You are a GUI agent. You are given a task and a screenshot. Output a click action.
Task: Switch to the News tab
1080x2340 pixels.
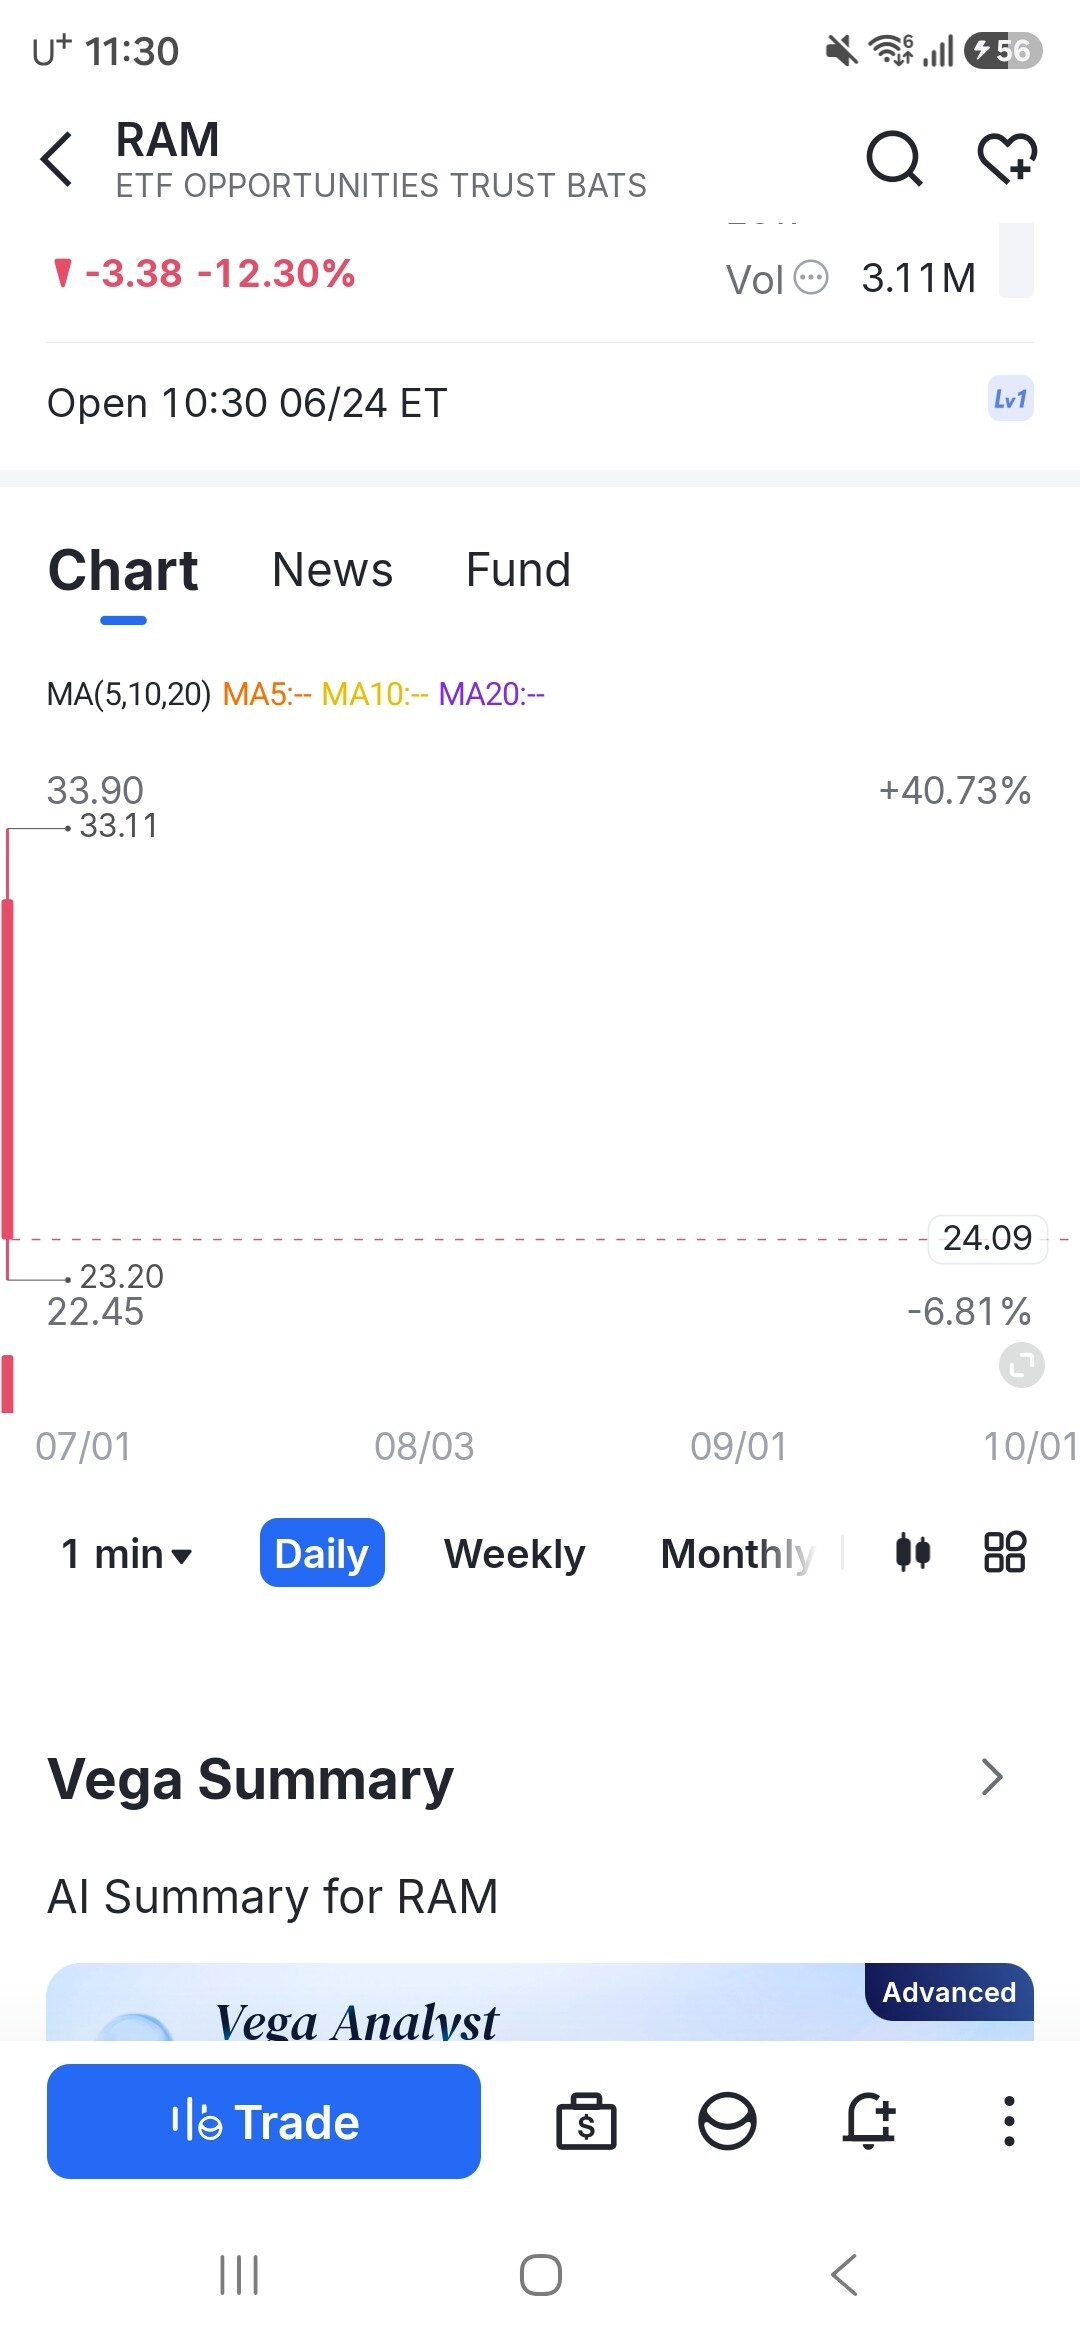coord(332,570)
